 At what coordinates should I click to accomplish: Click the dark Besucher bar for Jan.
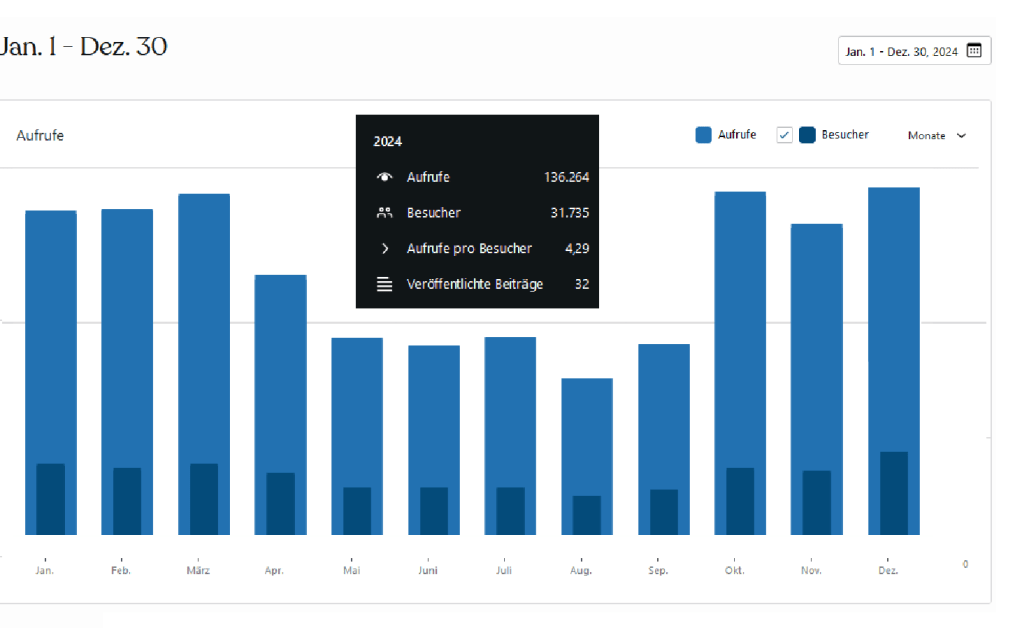point(51,499)
